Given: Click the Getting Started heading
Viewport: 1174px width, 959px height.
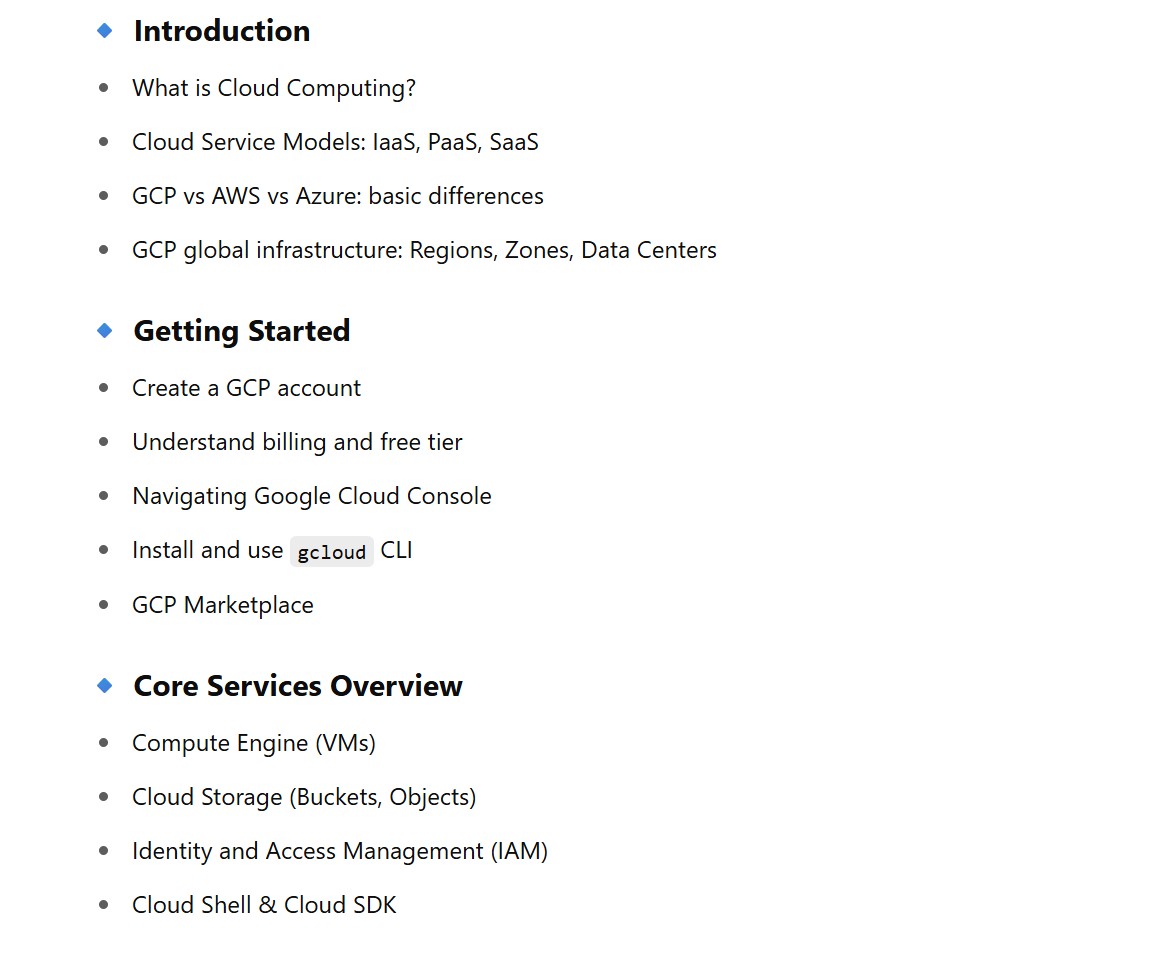Looking at the screenshot, I should [x=241, y=331].
